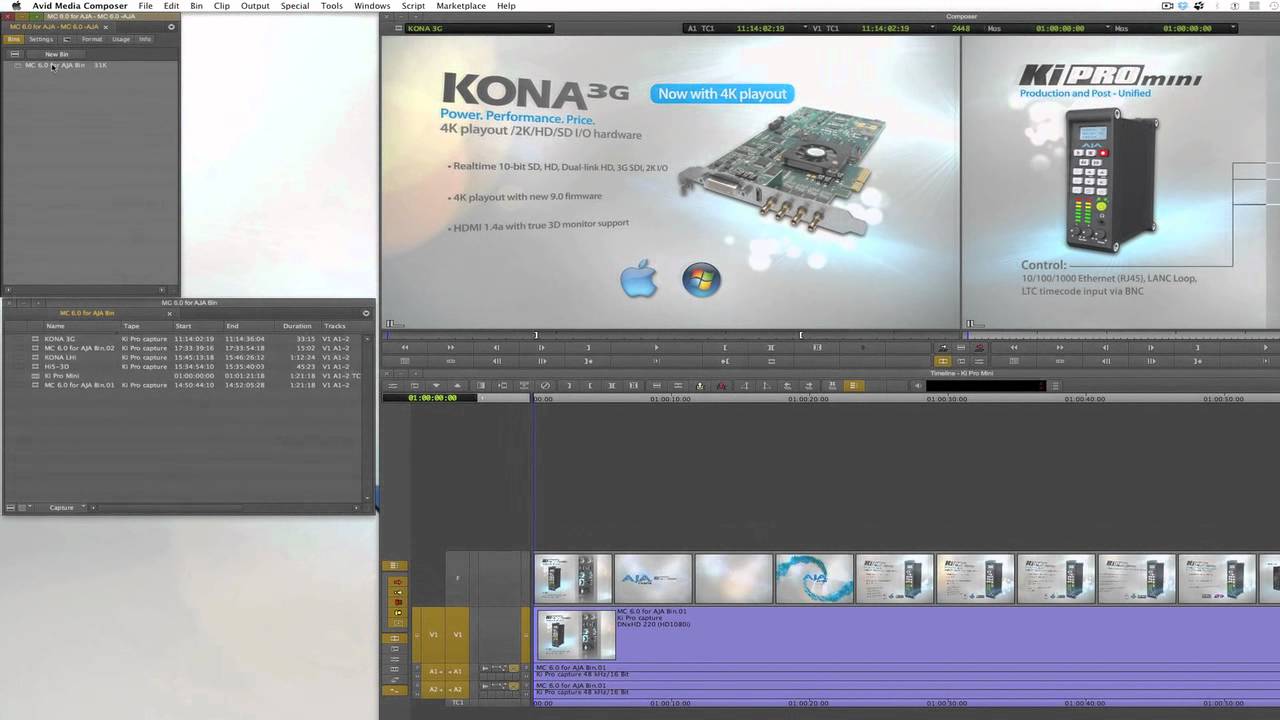Select the TC1 timecode track label

(x=458, y=702)
